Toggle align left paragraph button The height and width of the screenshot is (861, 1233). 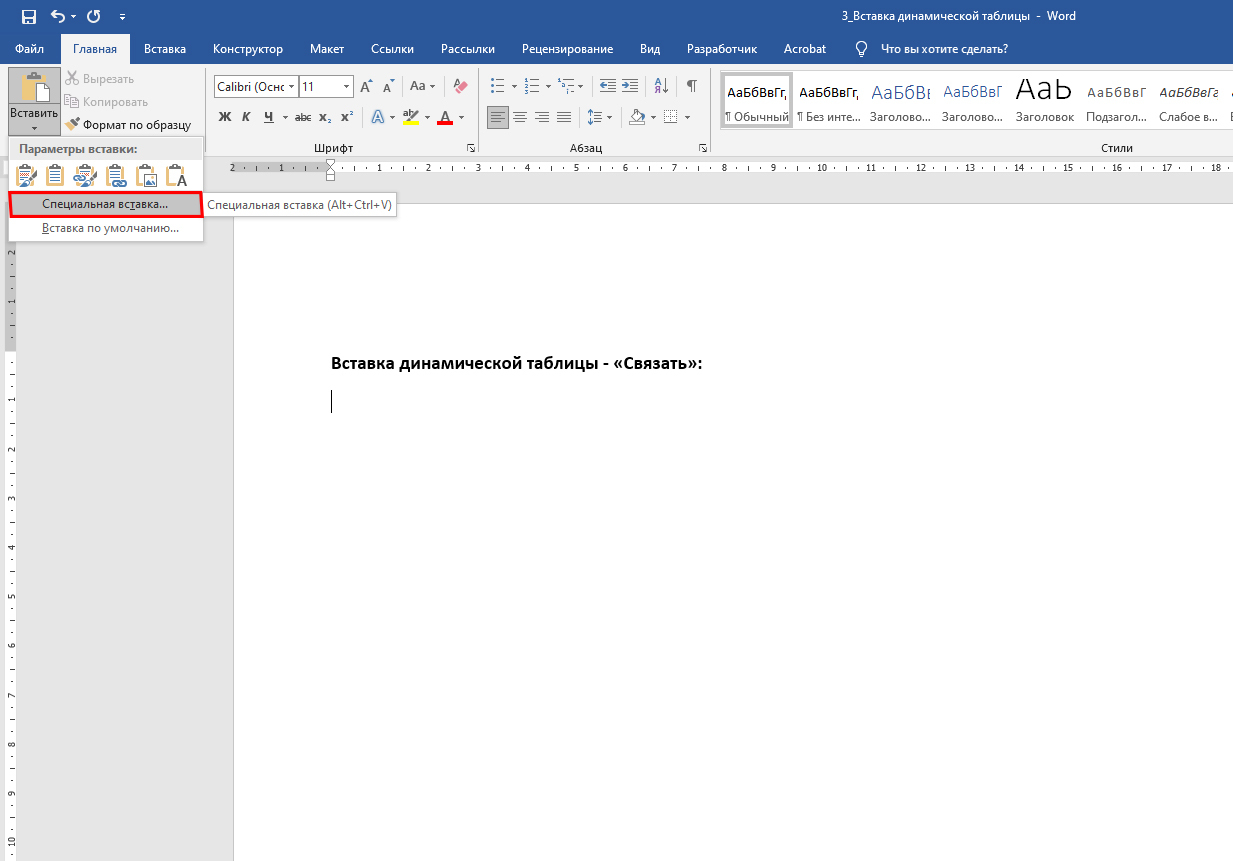pyautogui.click(x=498, y=117)
